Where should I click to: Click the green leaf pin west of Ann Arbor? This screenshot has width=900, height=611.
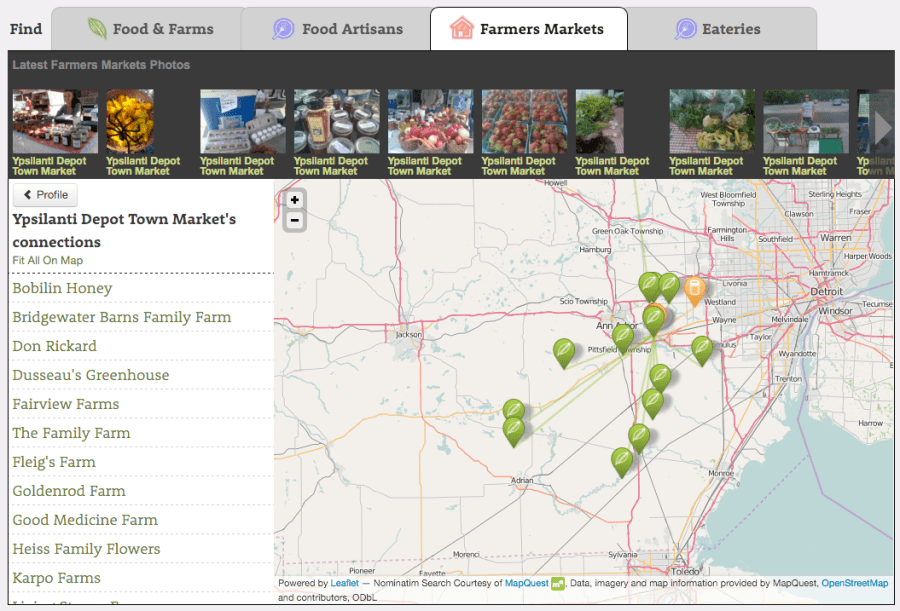[x=564, y=352]
